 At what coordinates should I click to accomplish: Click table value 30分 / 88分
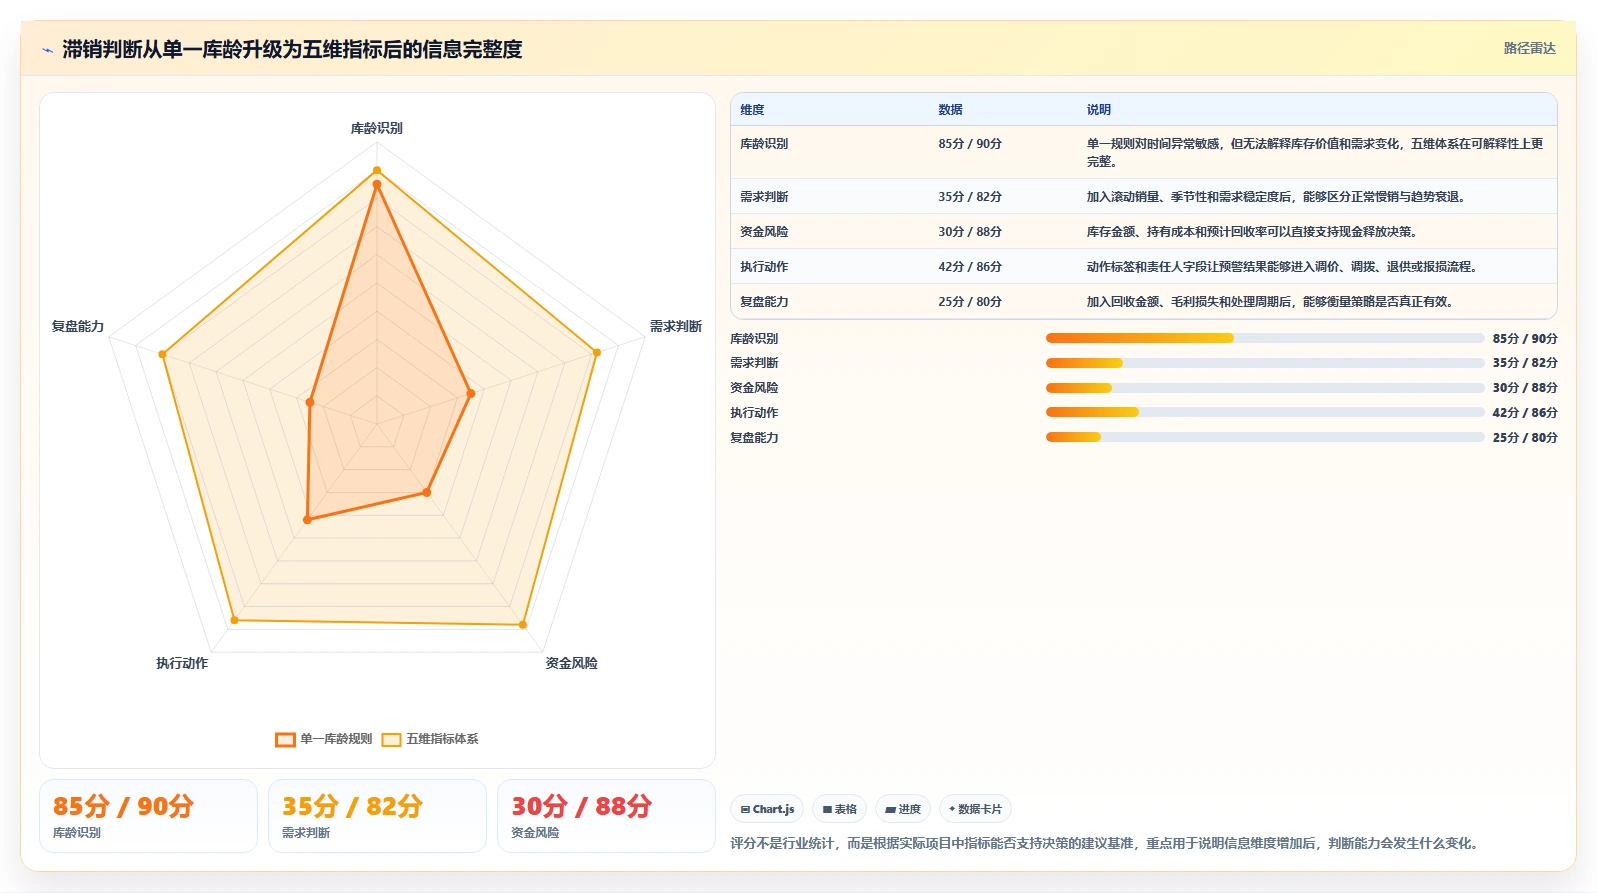point(970,232)
